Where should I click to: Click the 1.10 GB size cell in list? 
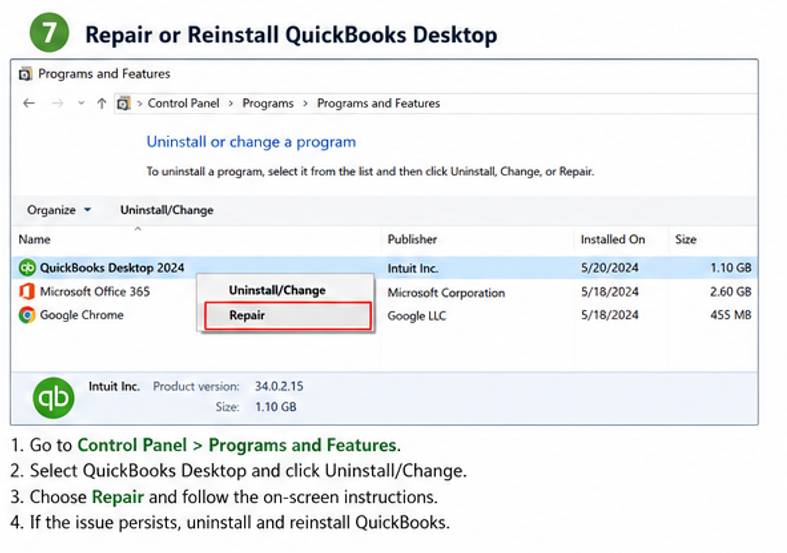coord(731,268)
